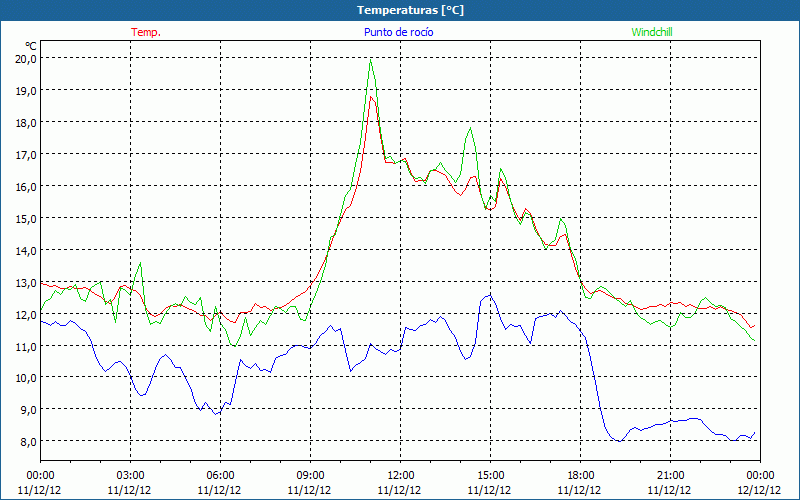Click the 18:00 time axis label
This screenshot has width=800, height=500.
pyautogui.click(x=580, y=476)
